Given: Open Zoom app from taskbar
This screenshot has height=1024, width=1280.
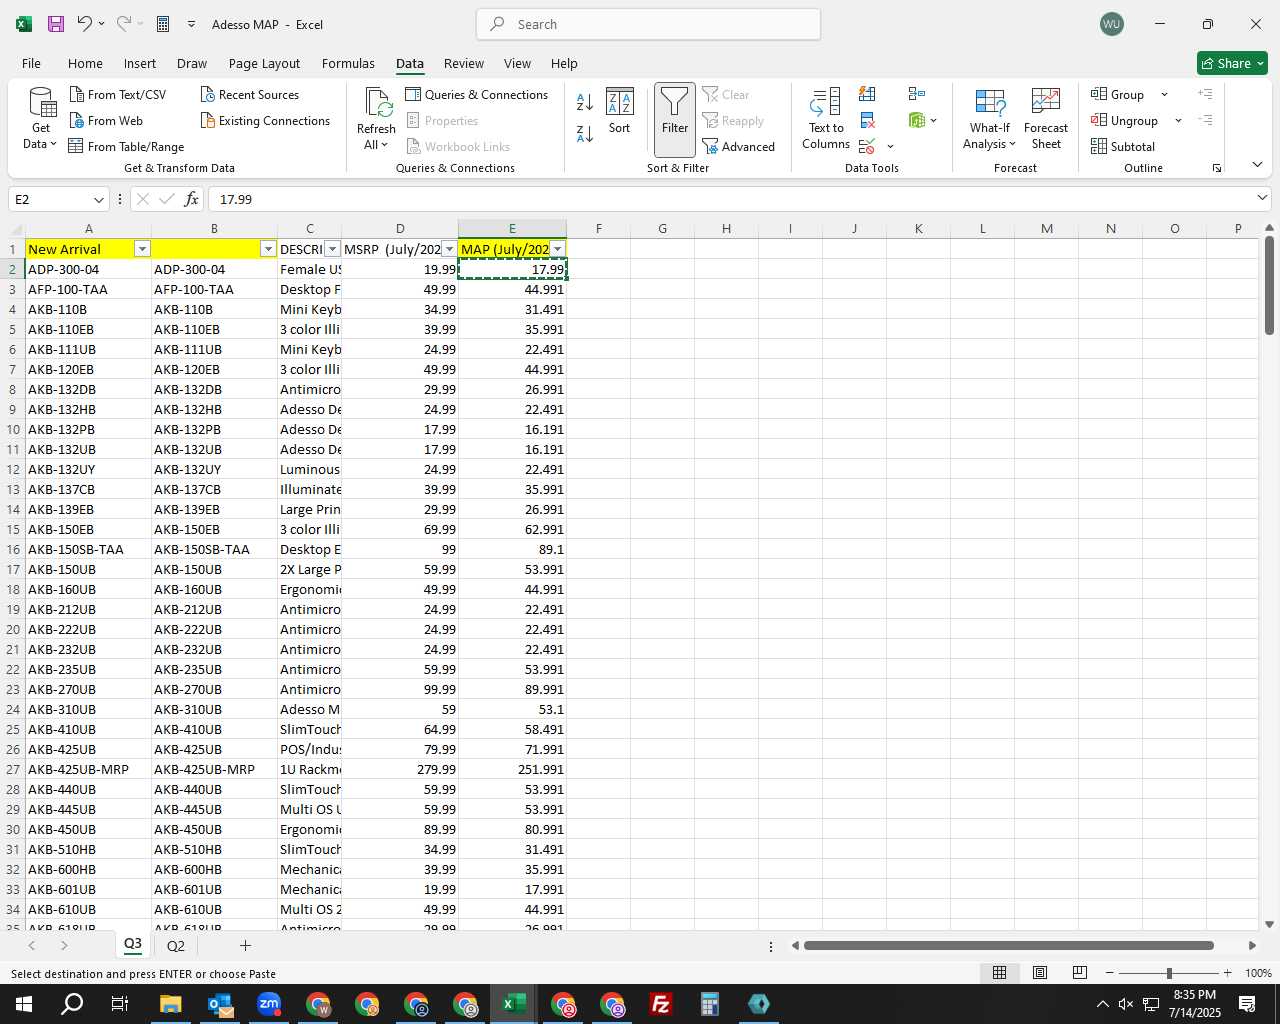Looking at the screenshot, I should coord(269,1004).
